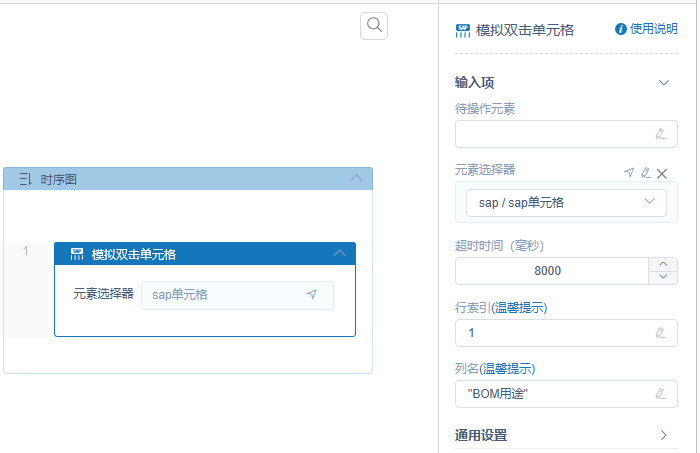This screenshot has width=700, height=453.
Task: Collapse the 时序图 panel with its chevron
Action: click(x=356, y=179)
